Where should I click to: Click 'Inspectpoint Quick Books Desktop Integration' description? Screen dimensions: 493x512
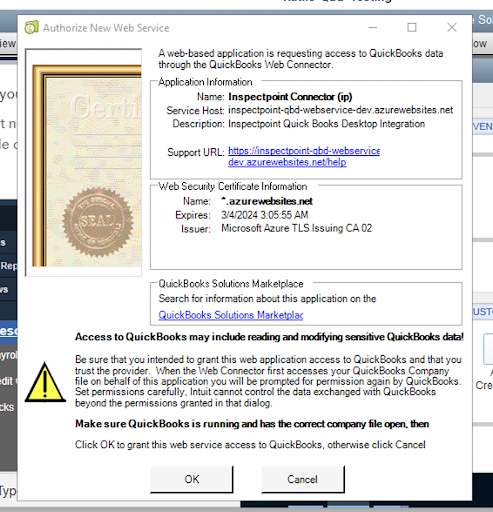click(x=326, y=124)
